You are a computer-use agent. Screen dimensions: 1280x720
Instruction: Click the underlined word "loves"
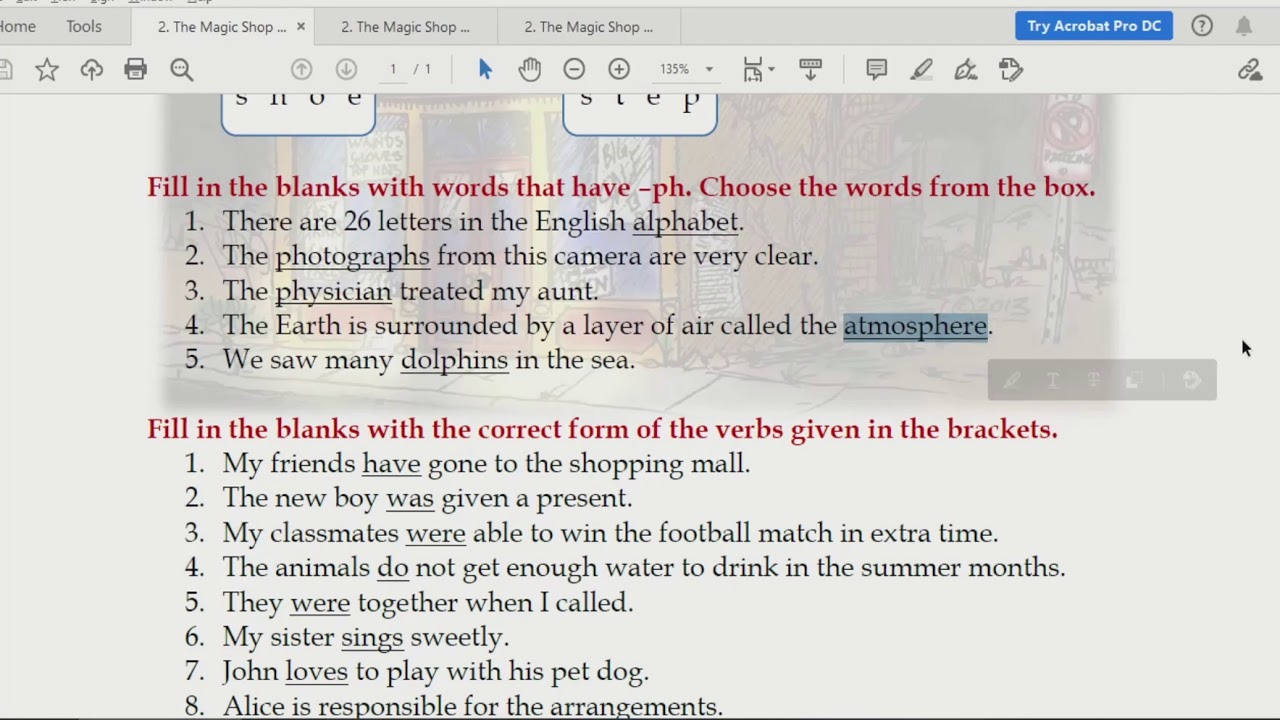click(x=316, y=671)
